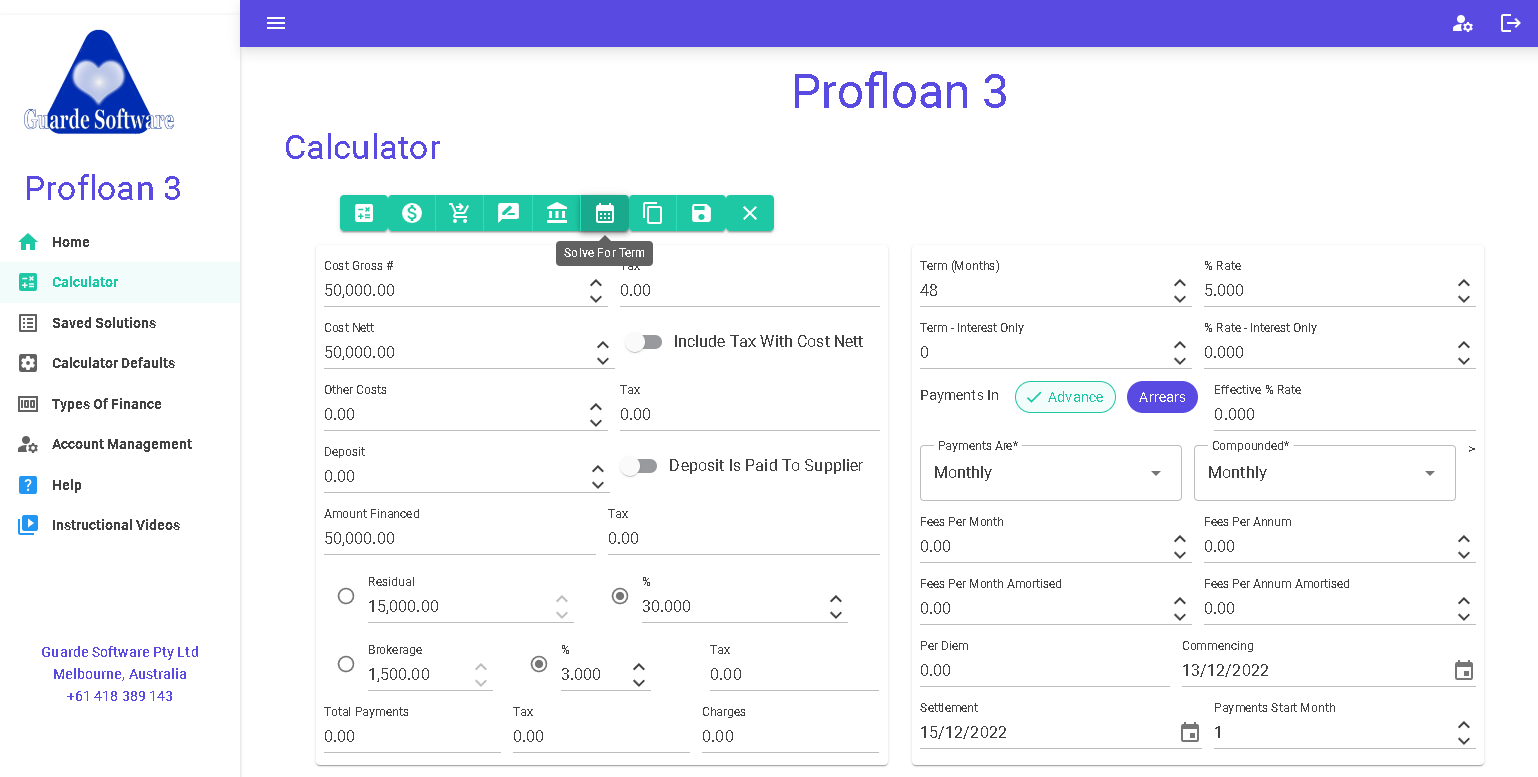Image resolution: width=1538 pixels, height=777 pixels.
Task: Click the Melbourne, Australia text
Action: (x=120, y=674)
